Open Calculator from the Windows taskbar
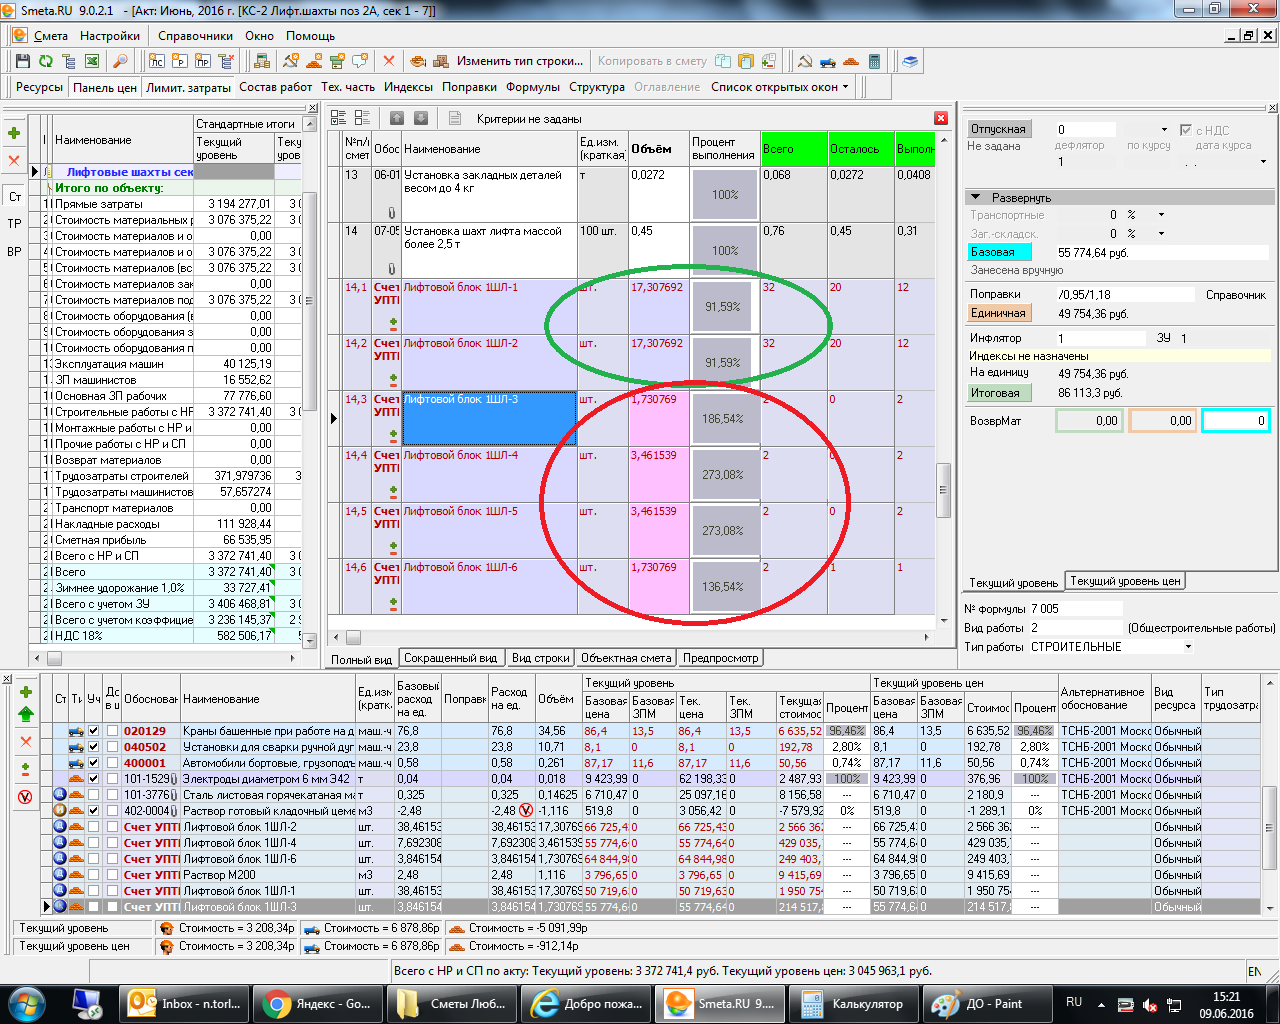This screenshot has height=1024, width=1280. pos(854,1004)
